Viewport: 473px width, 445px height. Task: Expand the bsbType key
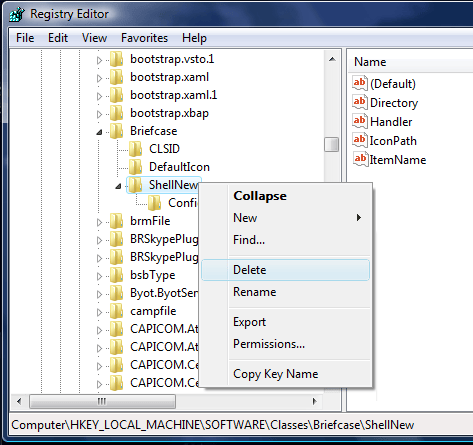pos(99,276)
